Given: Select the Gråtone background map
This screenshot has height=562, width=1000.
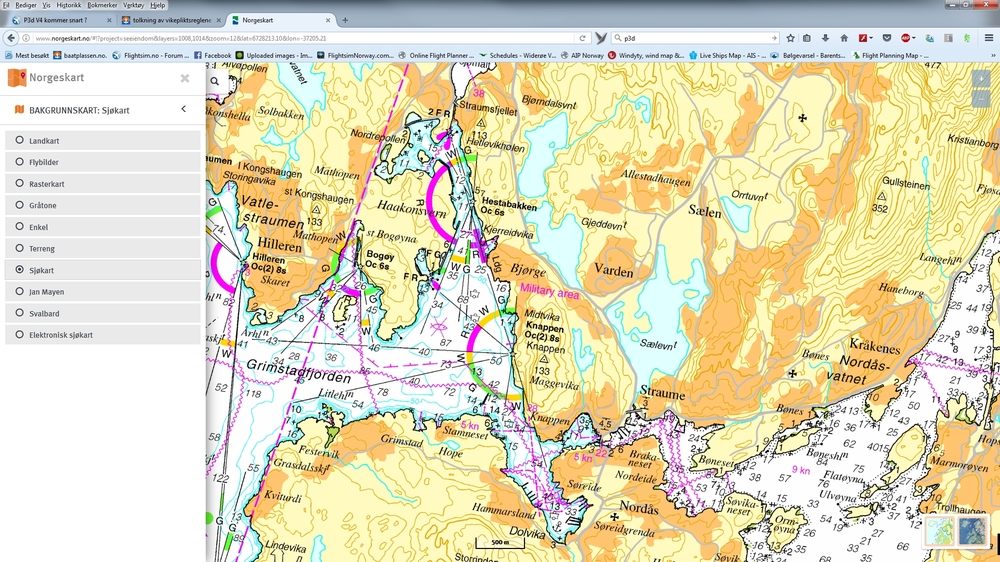Looking at the screenshot, I should [x=103, y=205].
